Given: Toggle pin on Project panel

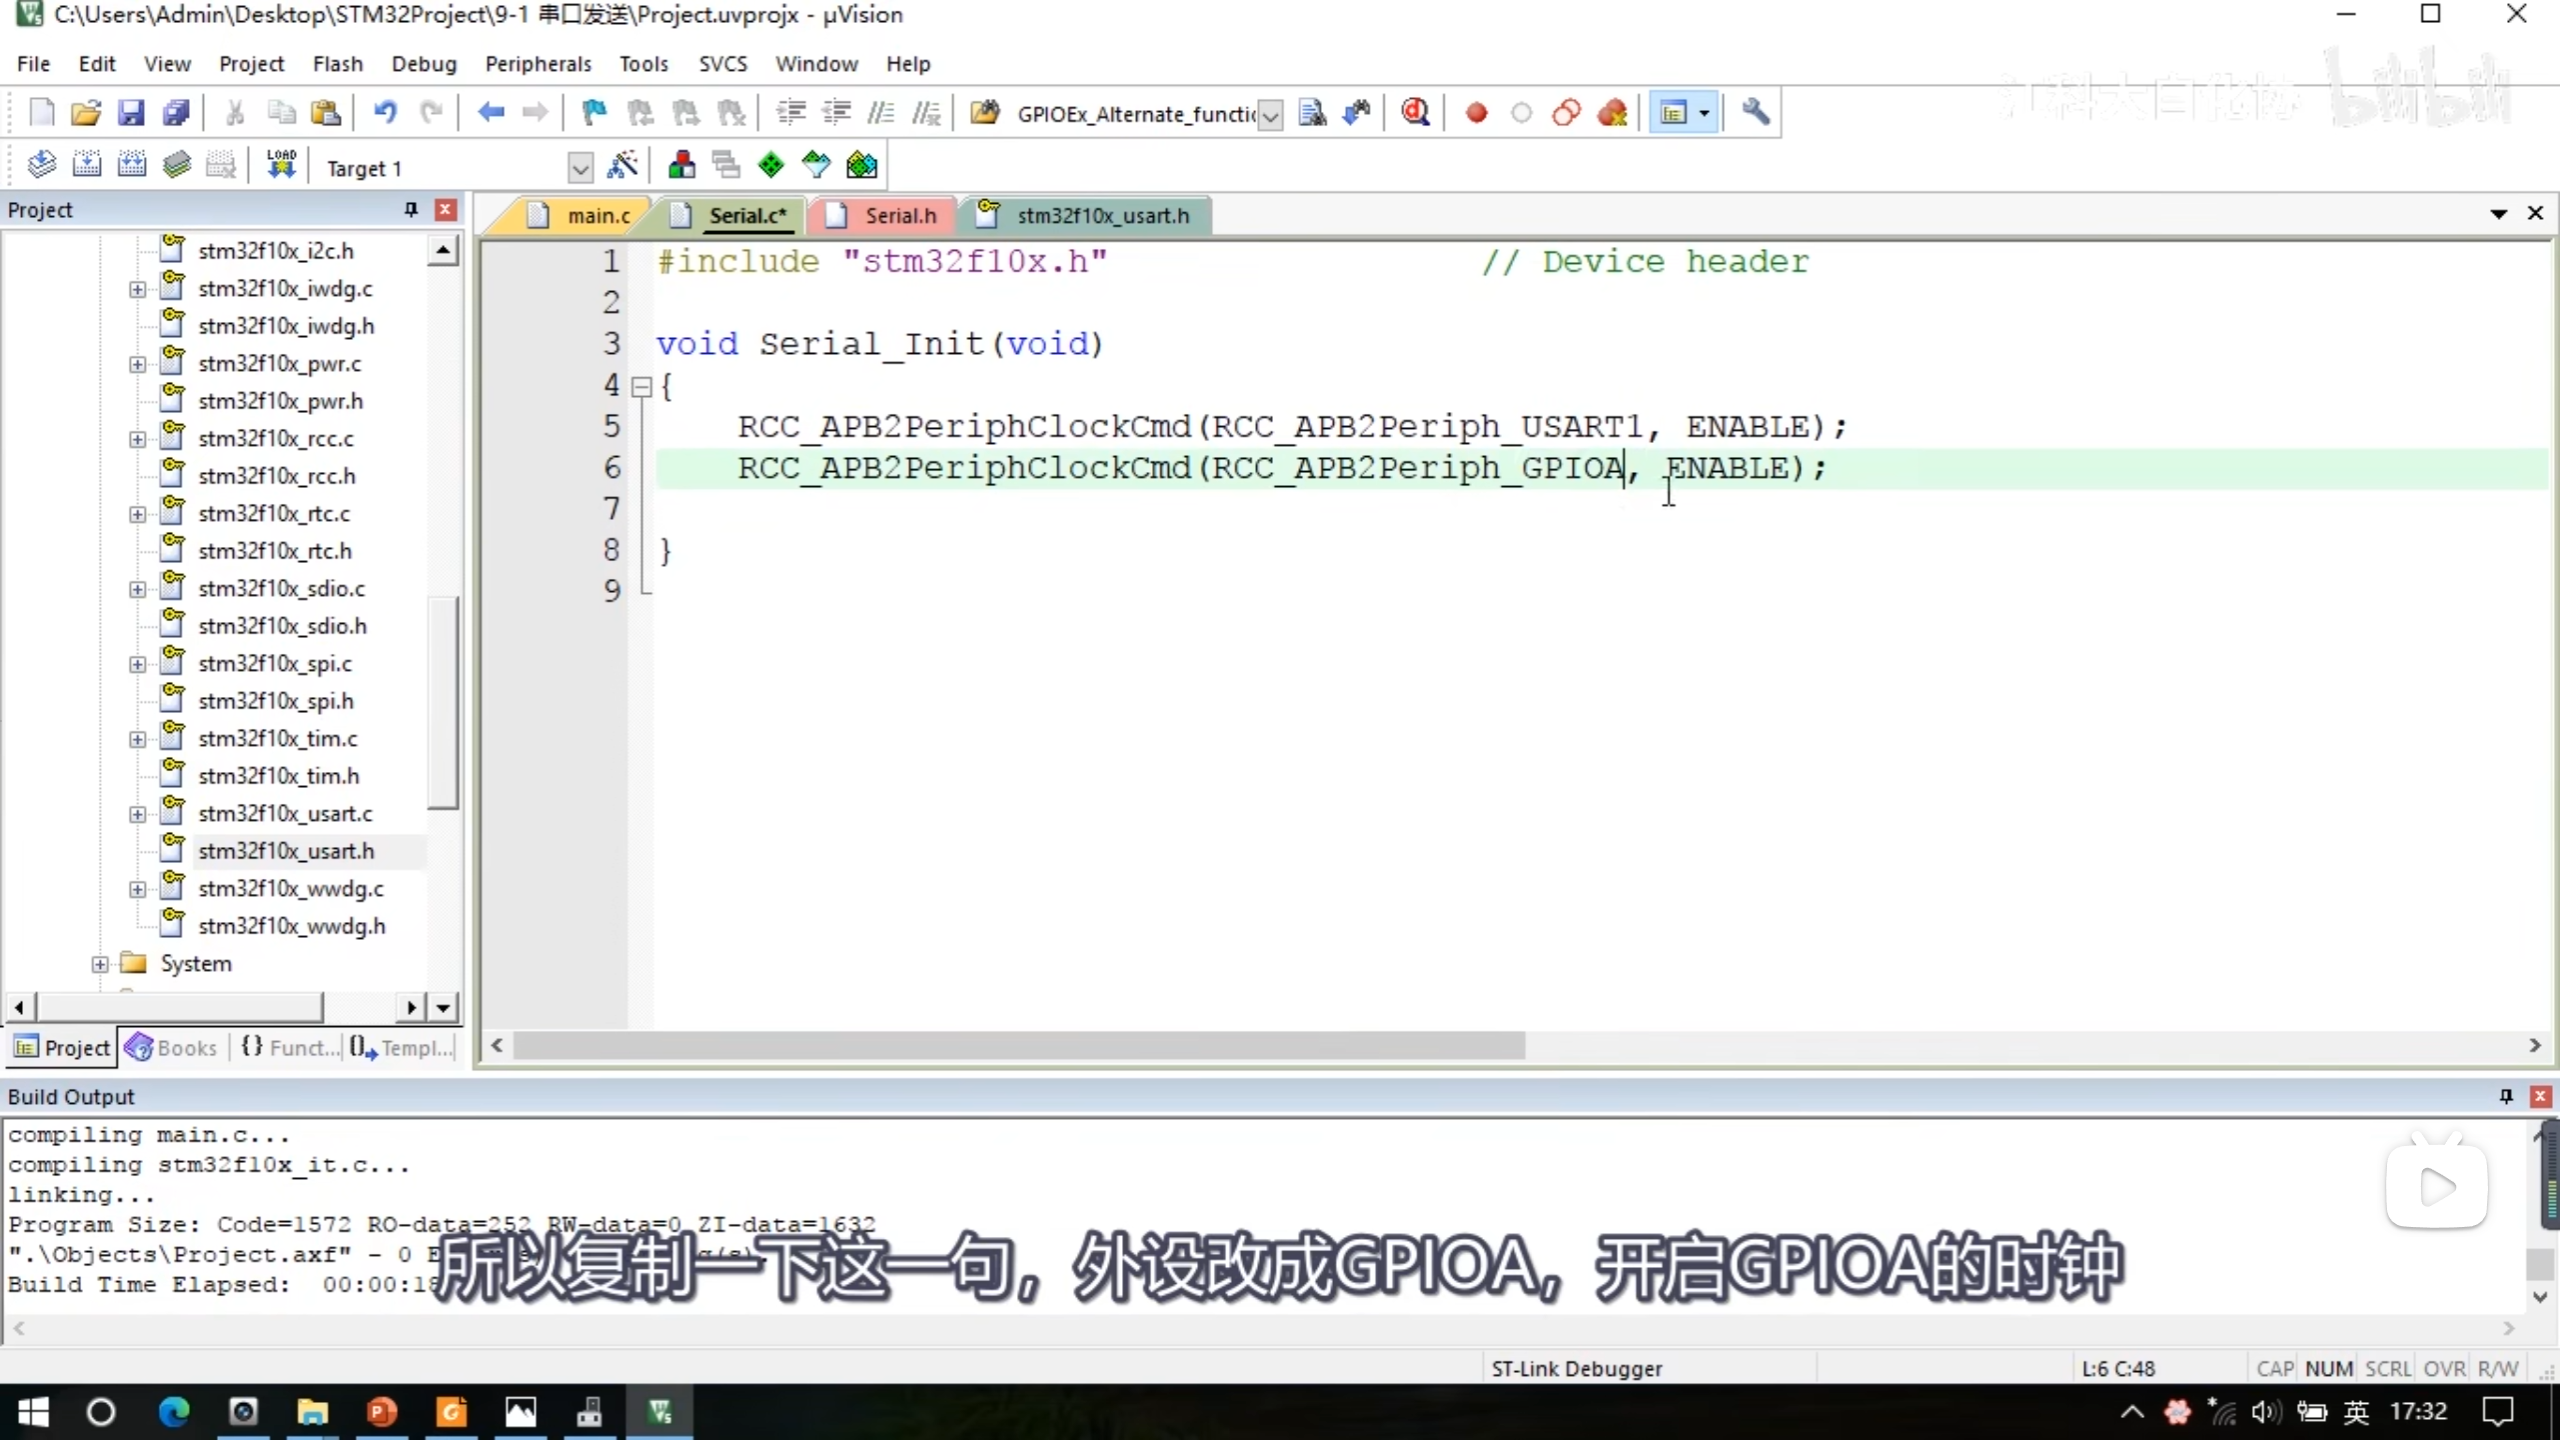Looking at the screenshot, I should tap(410, 209).
